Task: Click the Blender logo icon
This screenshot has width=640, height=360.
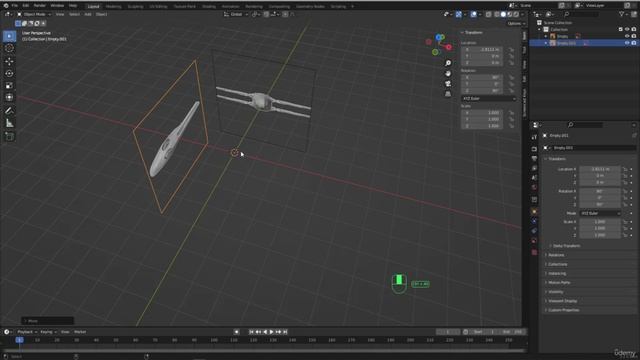Action: (6, 6)
